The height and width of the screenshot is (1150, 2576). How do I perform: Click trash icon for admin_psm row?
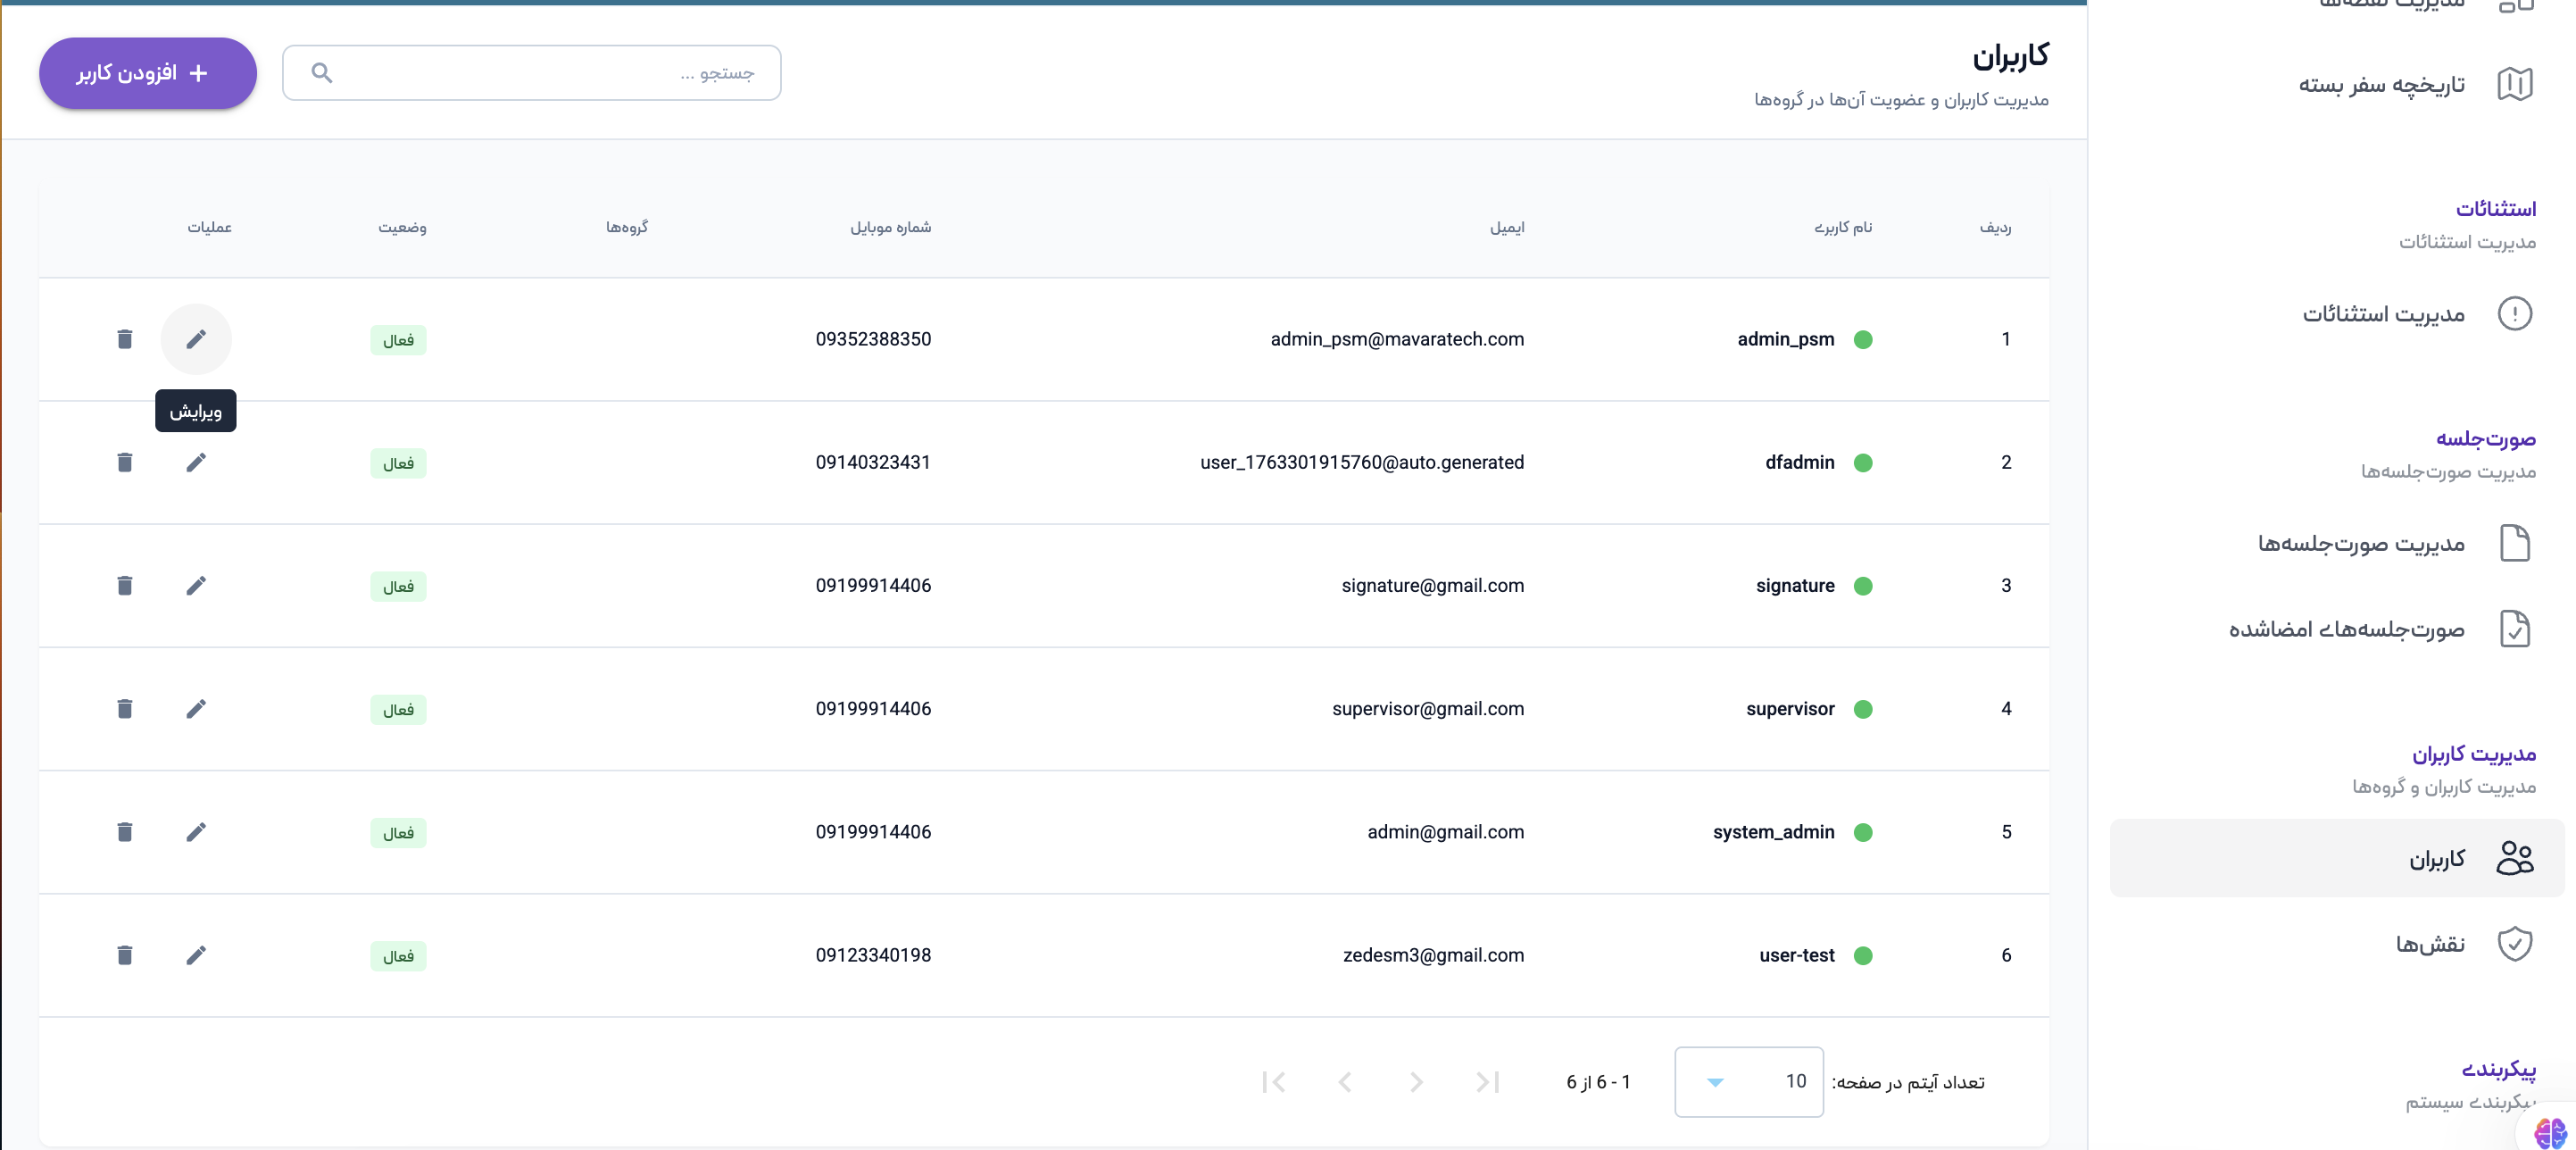pos(124,339)
